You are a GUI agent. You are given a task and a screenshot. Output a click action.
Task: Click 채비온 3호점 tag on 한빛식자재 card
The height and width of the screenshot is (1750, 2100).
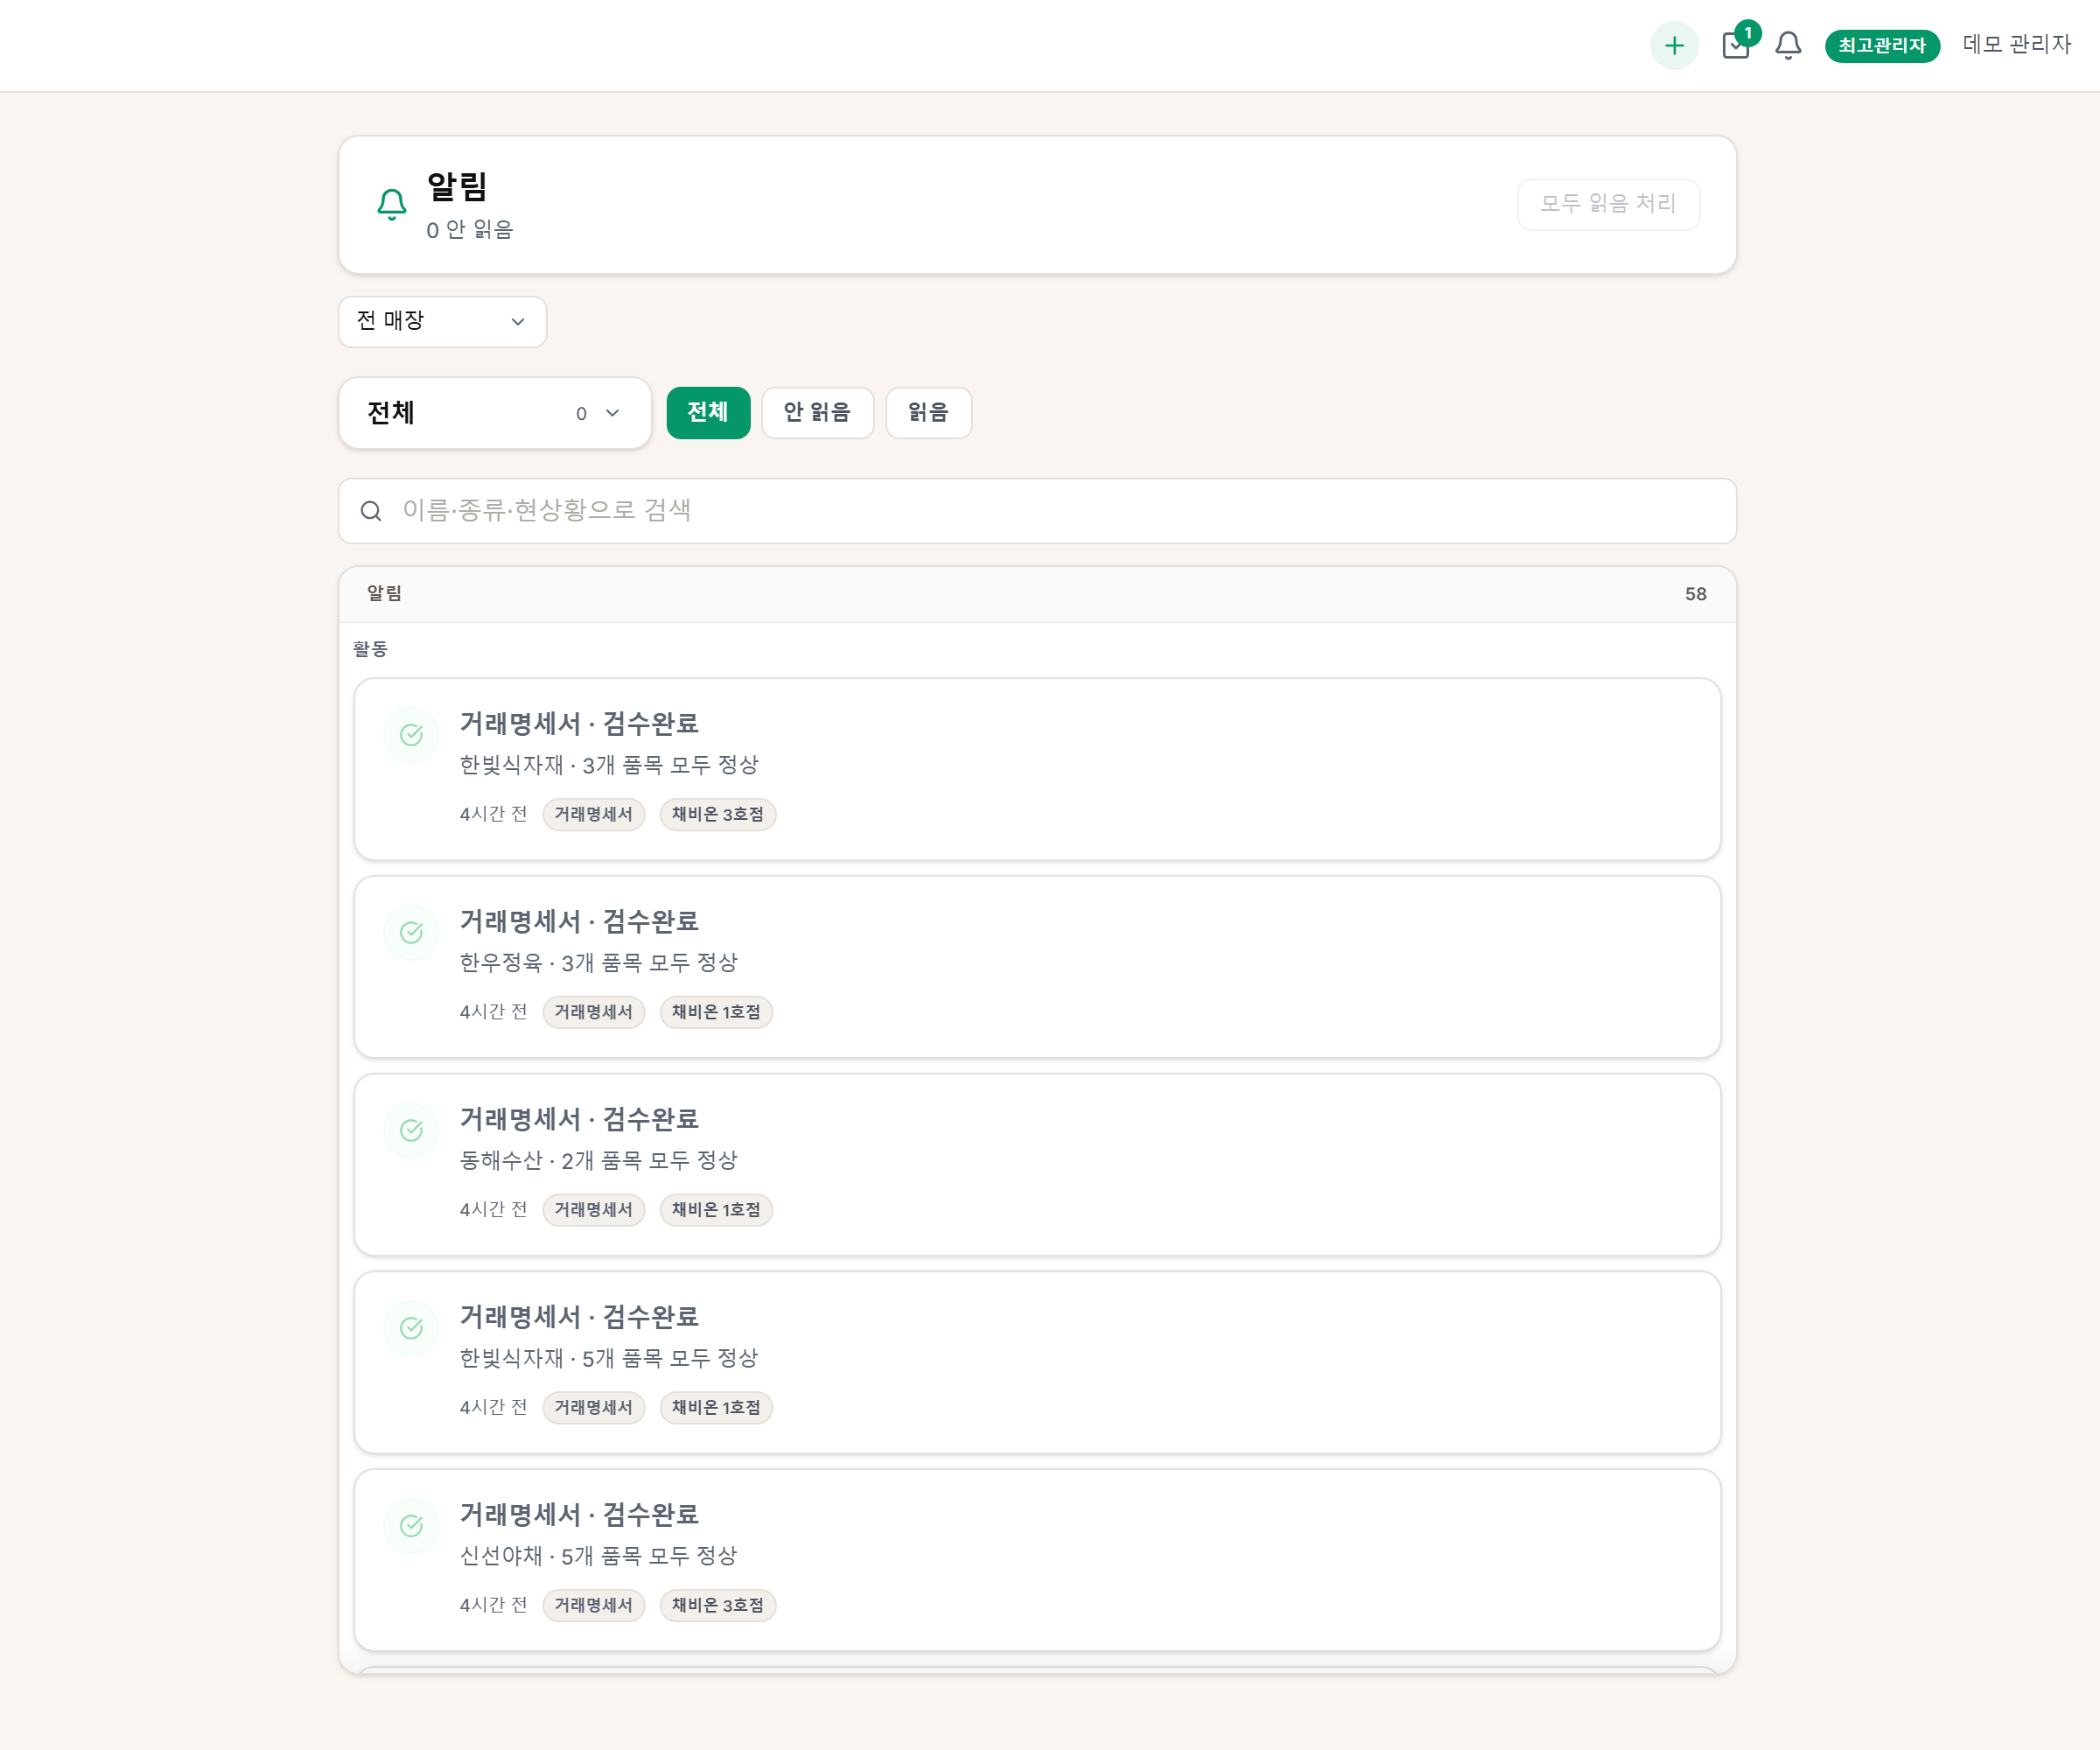click(x=717, y=814)
